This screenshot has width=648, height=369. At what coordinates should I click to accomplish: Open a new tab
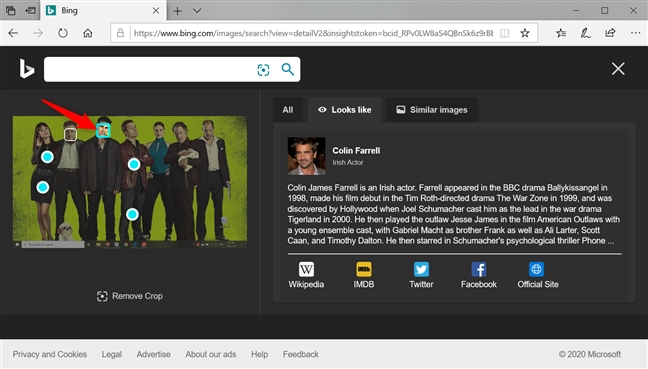(177, 11)
